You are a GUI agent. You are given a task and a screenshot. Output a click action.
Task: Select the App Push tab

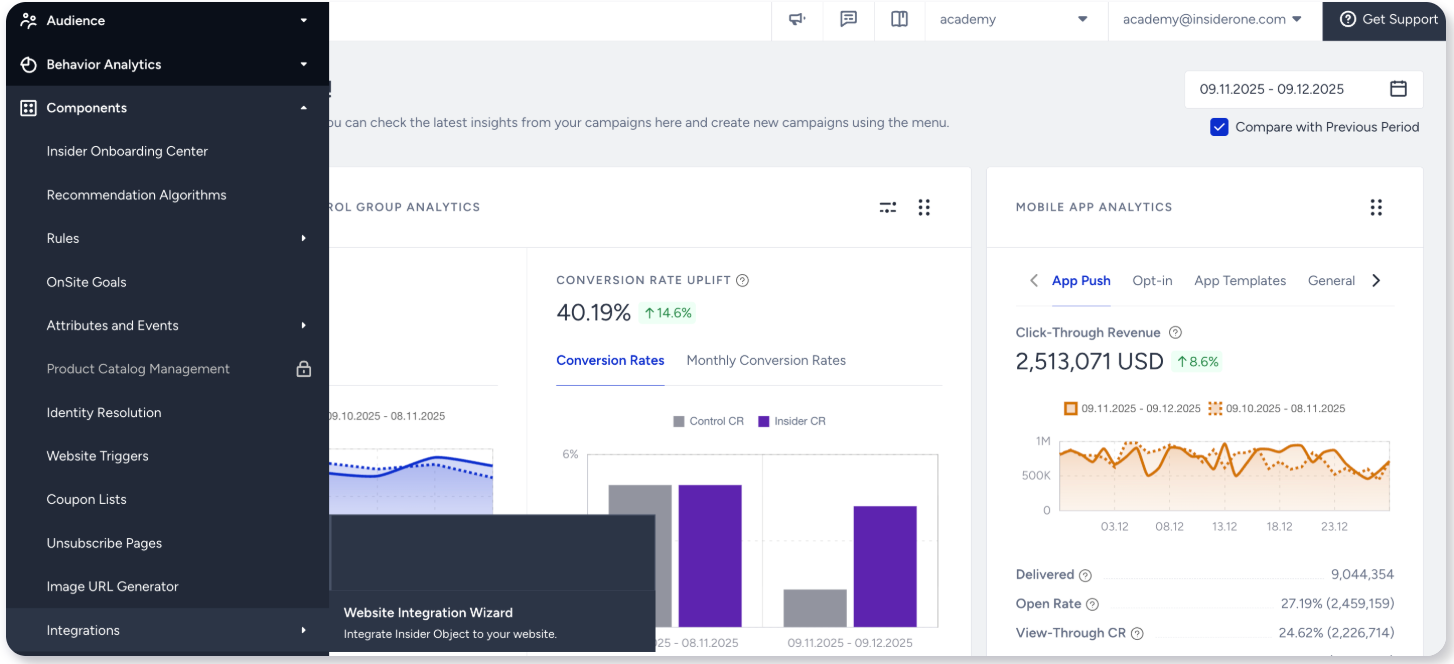[x=1081, y=281]
